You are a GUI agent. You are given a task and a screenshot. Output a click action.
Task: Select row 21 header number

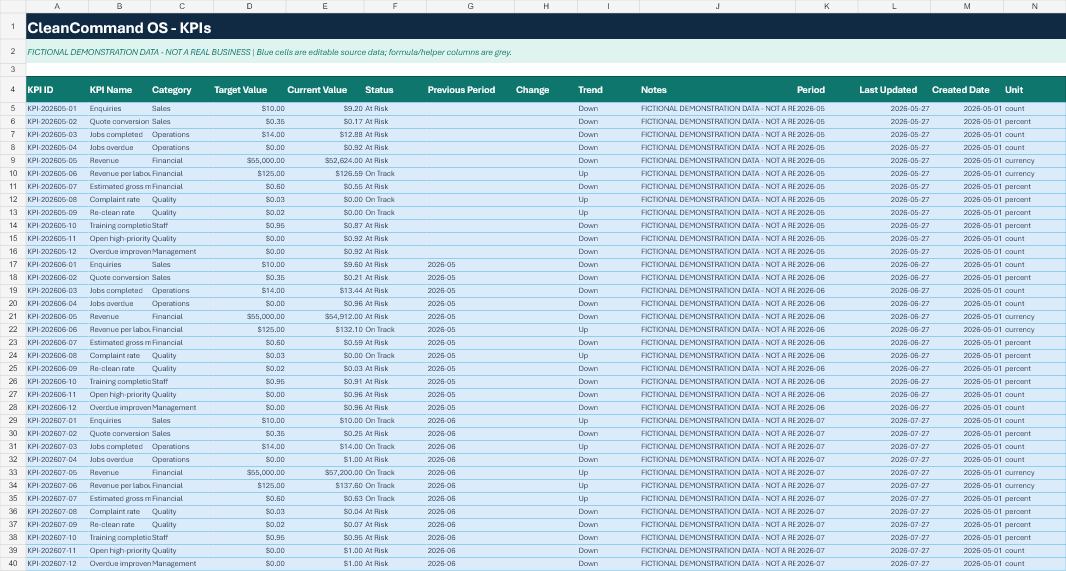(x=13, y=317)
